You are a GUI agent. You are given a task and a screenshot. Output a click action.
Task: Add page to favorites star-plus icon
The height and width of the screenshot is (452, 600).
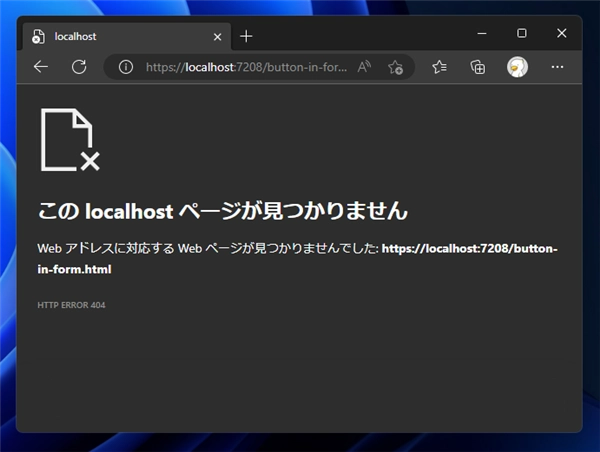395,67
